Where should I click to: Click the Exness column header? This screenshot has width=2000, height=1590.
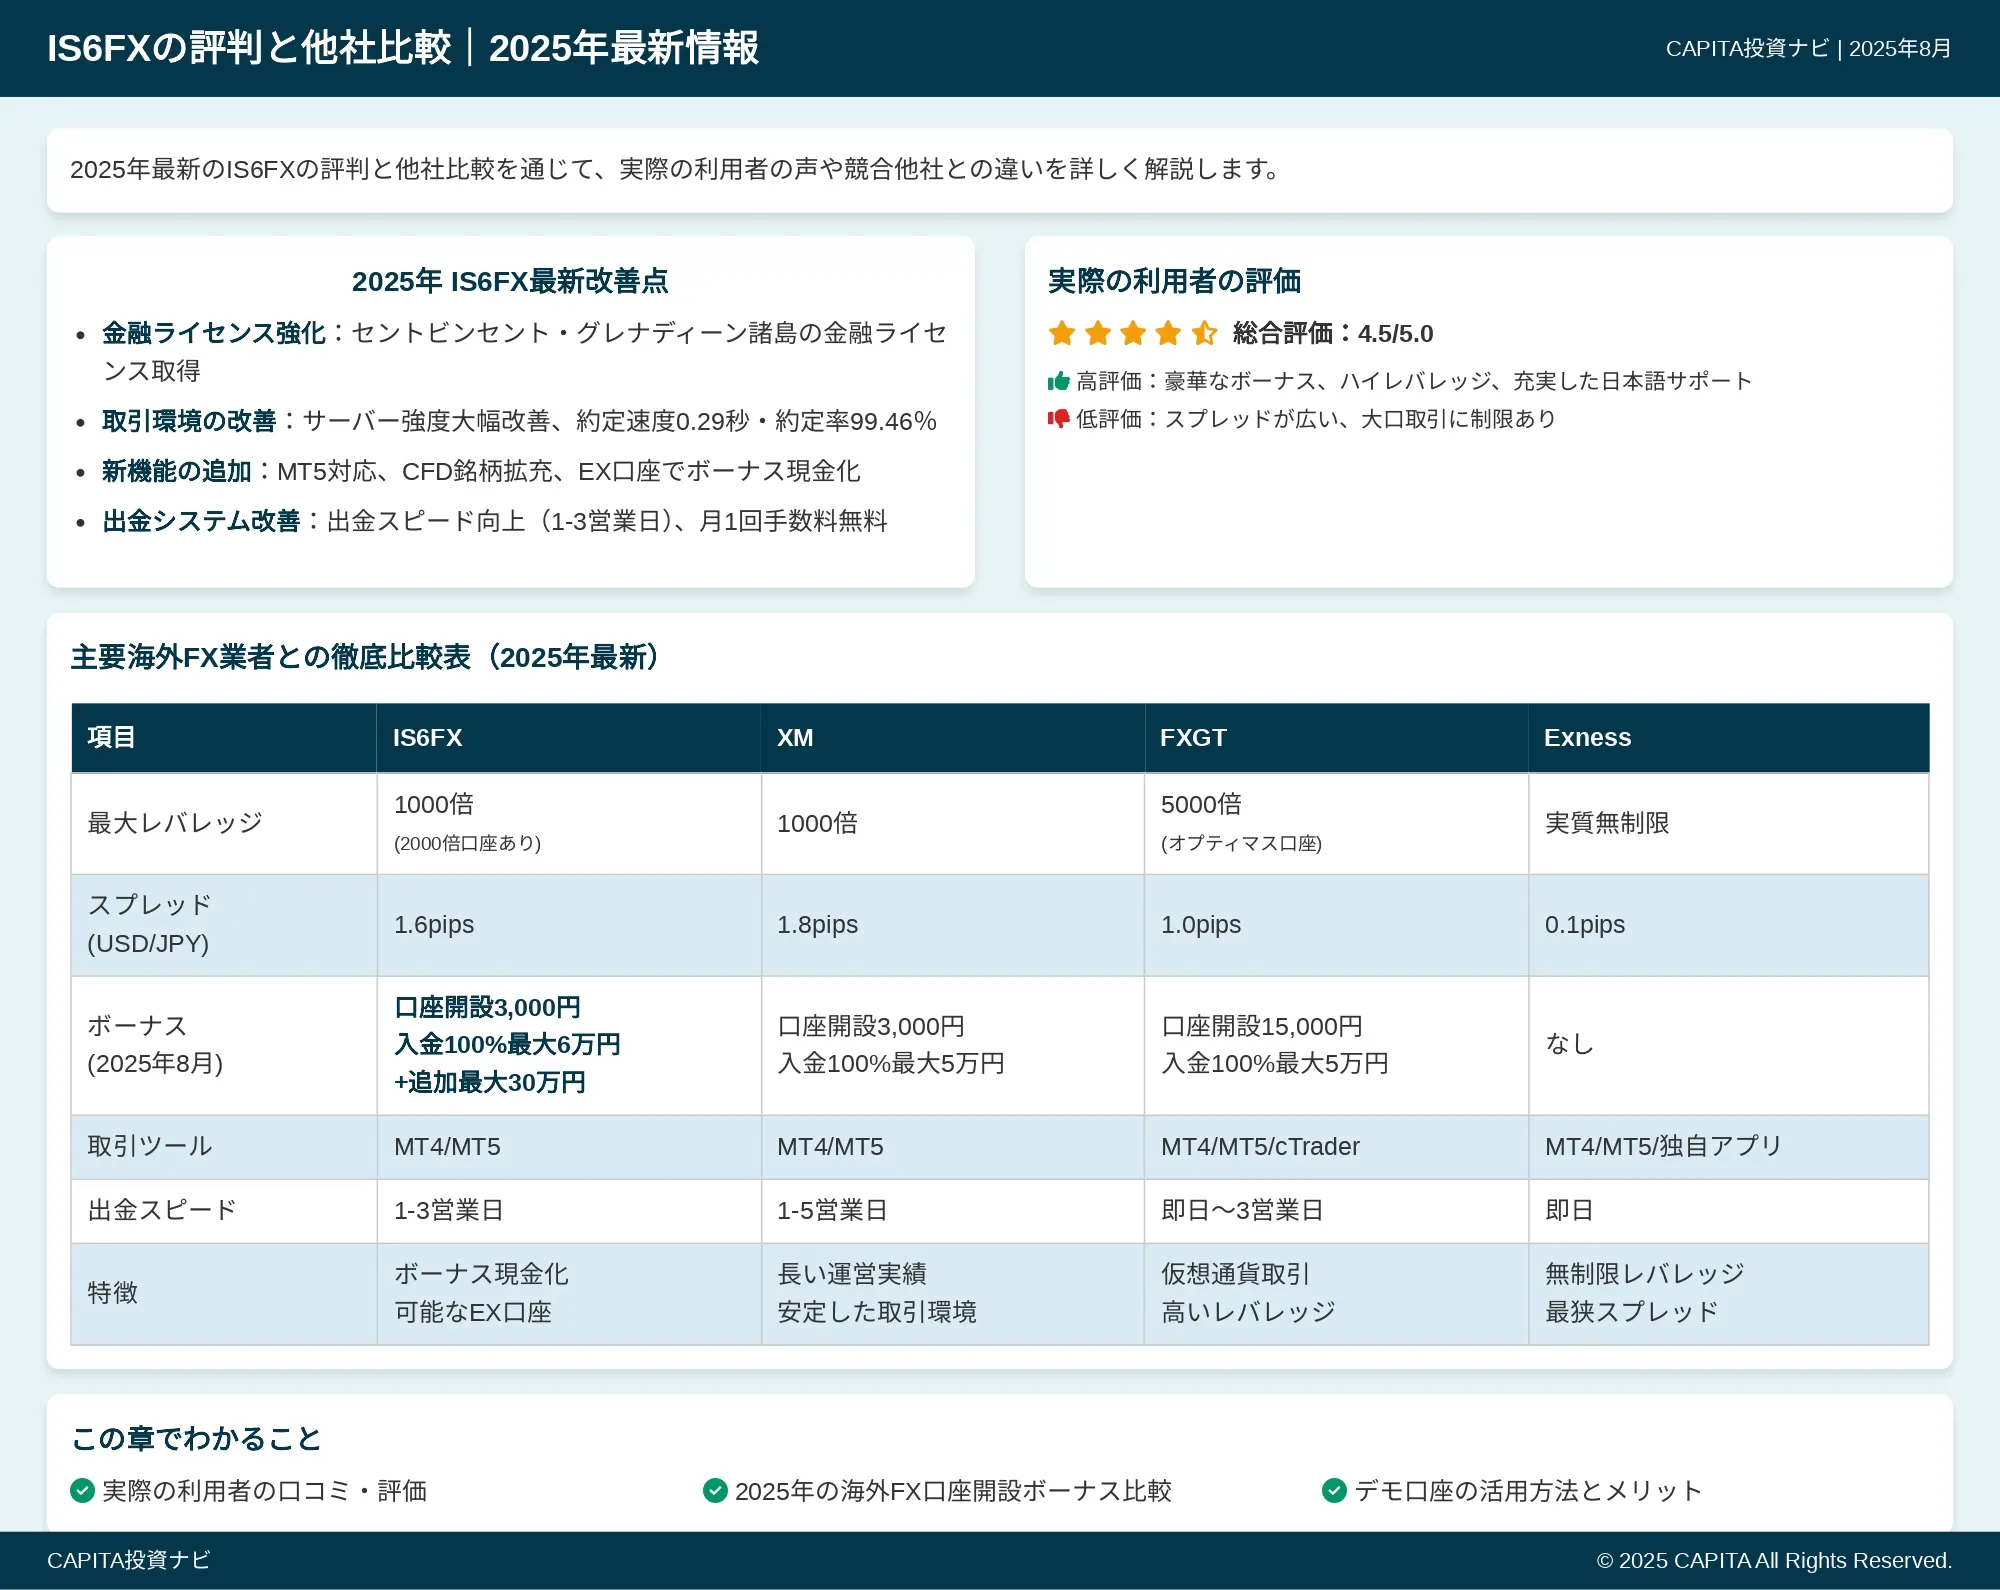(1728, 738)
